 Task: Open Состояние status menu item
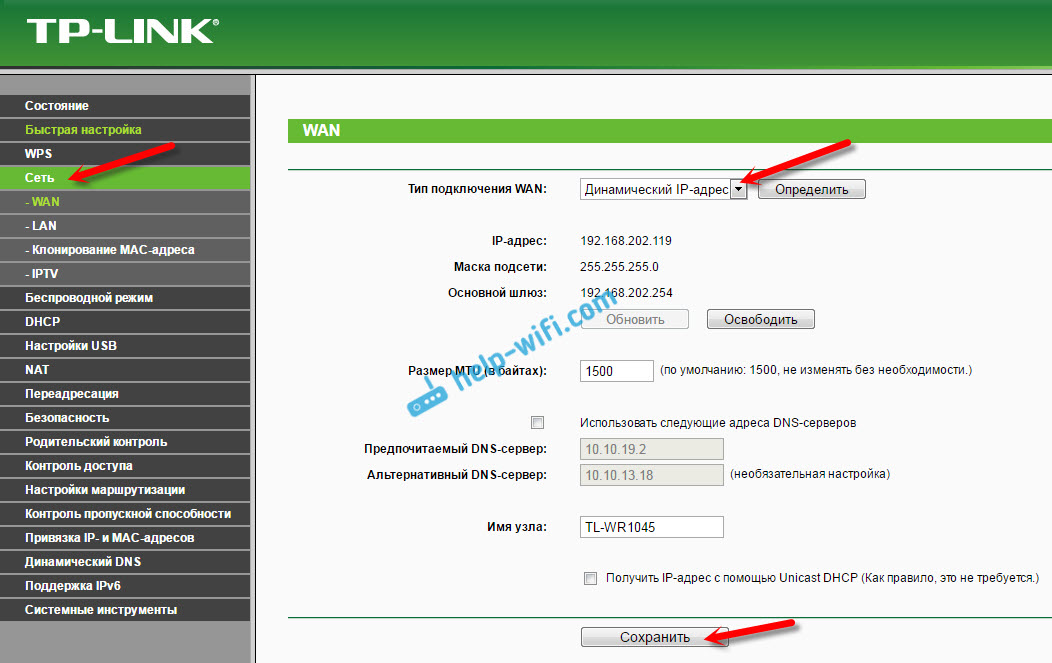(57, 106)
